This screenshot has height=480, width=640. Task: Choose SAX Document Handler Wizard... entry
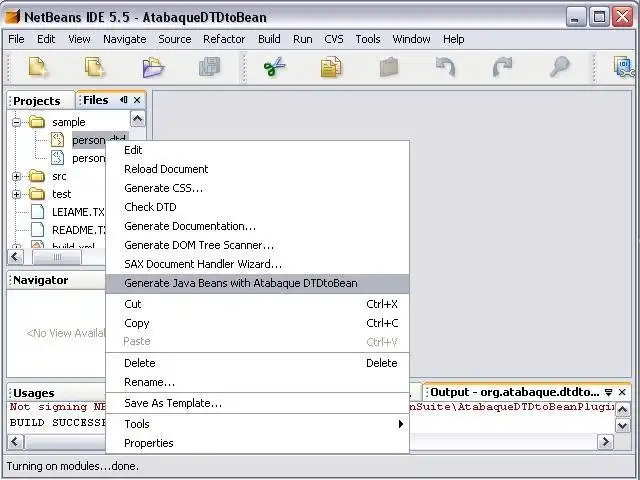pos(257,264)
